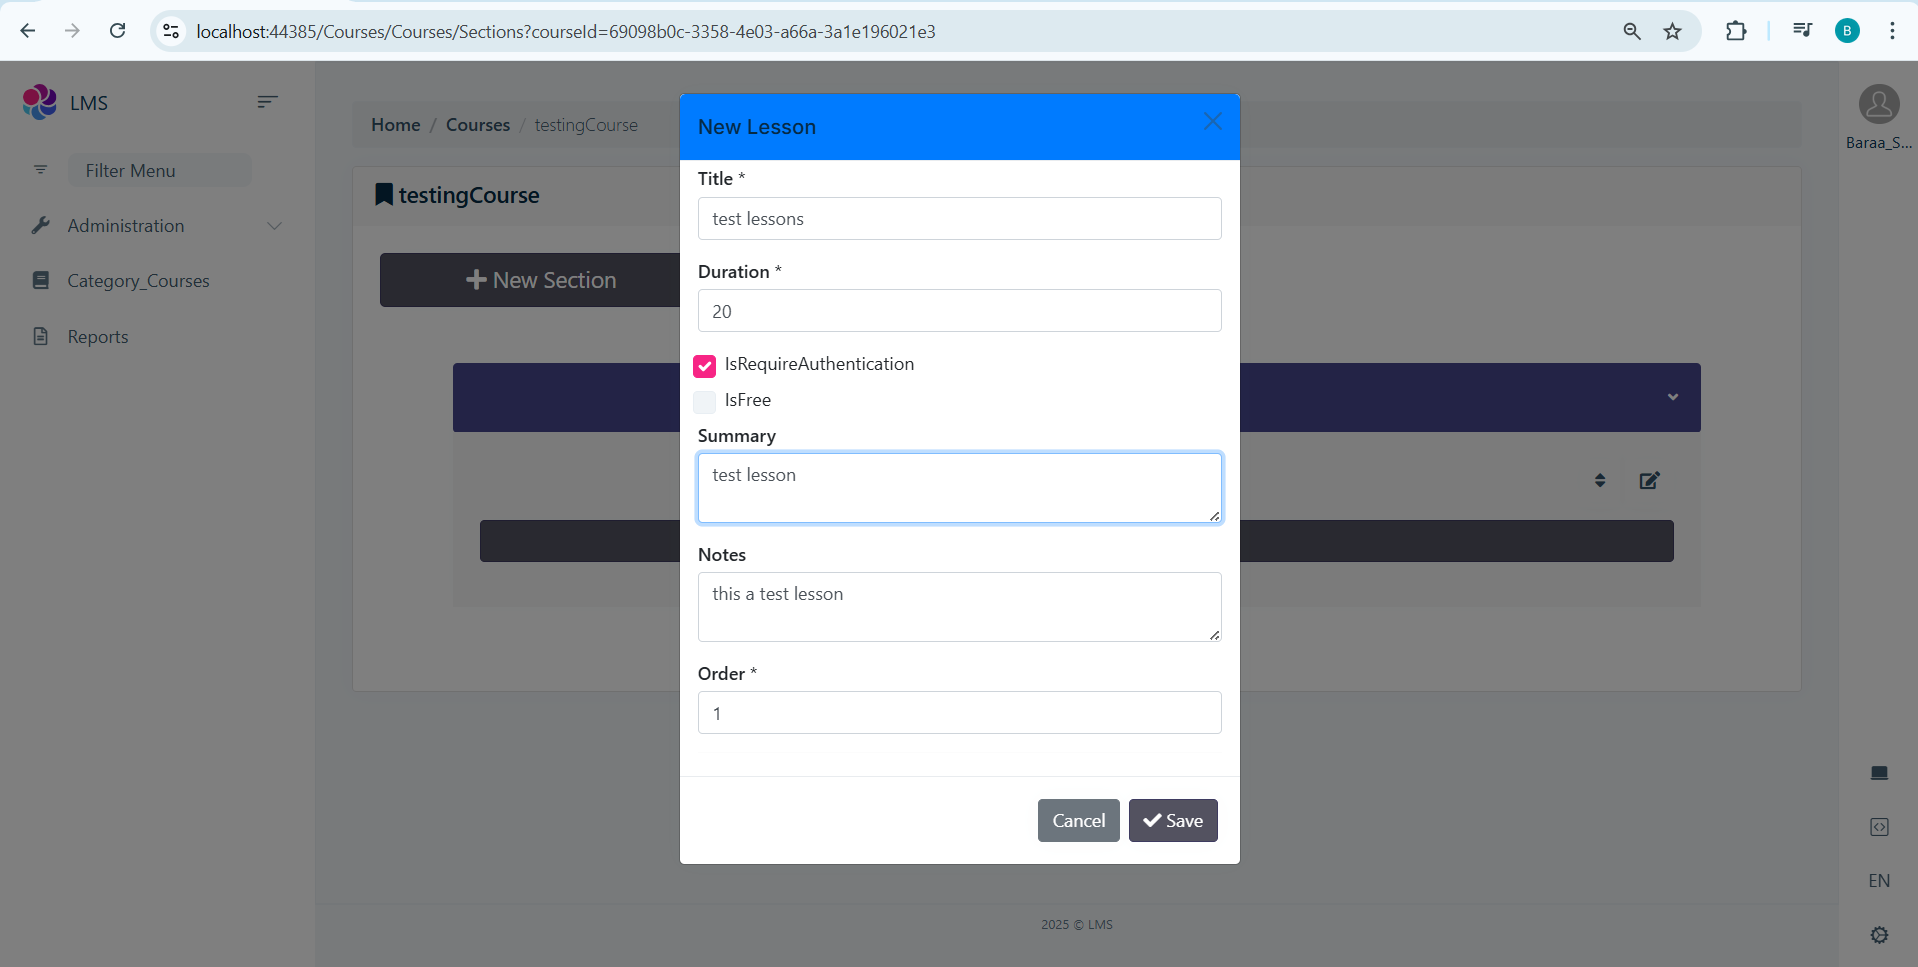Click the LMS brand text
1918x967 pixels.
(x=89, y=103)
